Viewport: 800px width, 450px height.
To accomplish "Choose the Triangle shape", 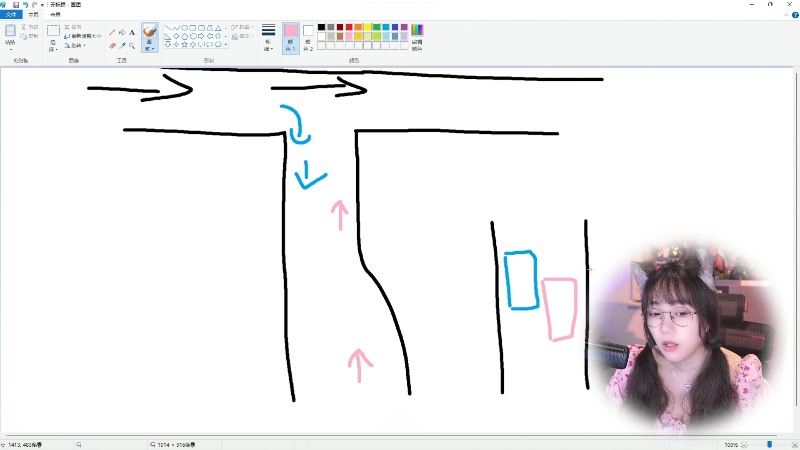I will pos(218,28).
